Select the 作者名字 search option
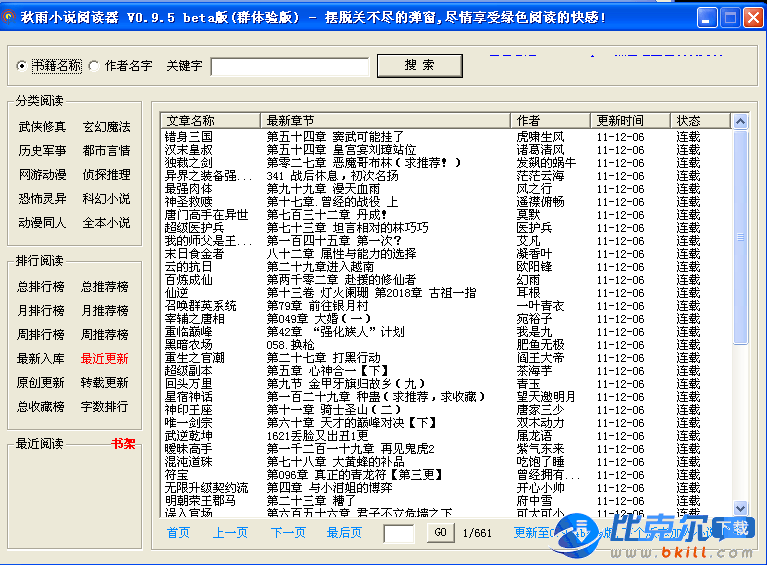This screenshot has width=767, height=565. pos(95,66)
